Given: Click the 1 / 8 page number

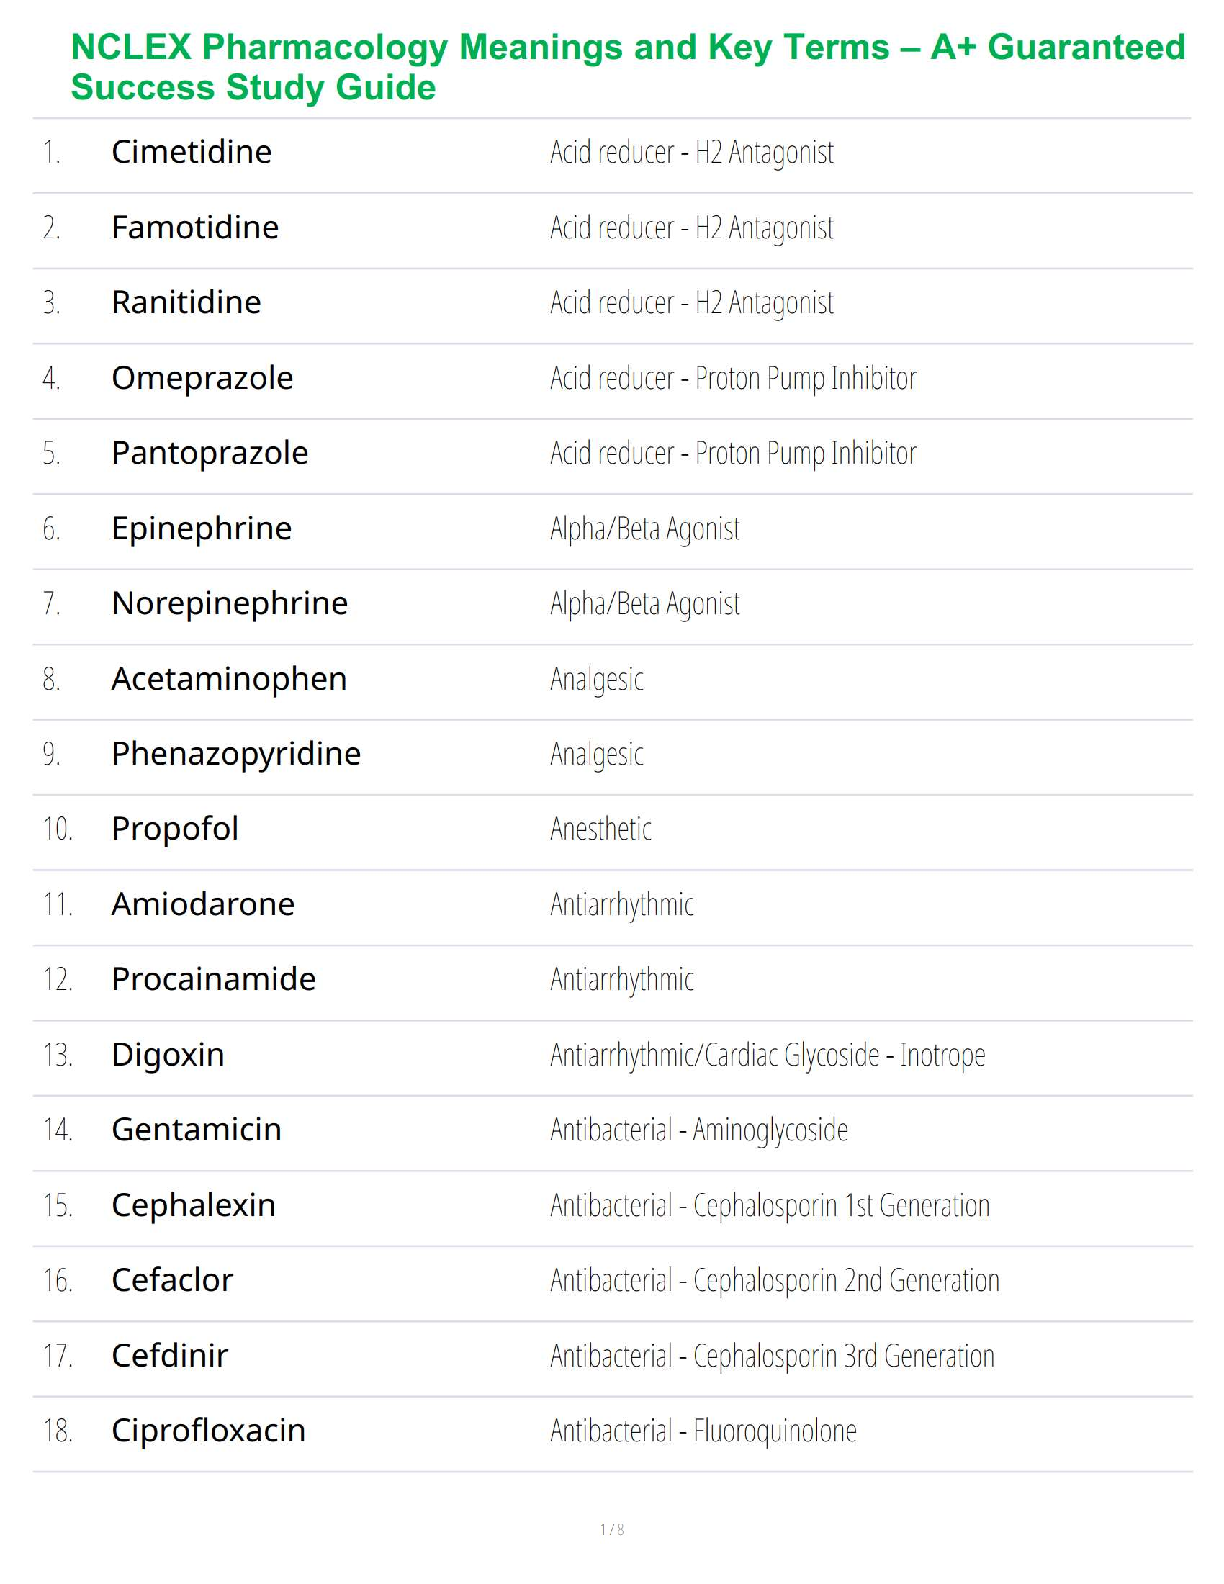Looking at the screenshot, I should click(612, 1529).
